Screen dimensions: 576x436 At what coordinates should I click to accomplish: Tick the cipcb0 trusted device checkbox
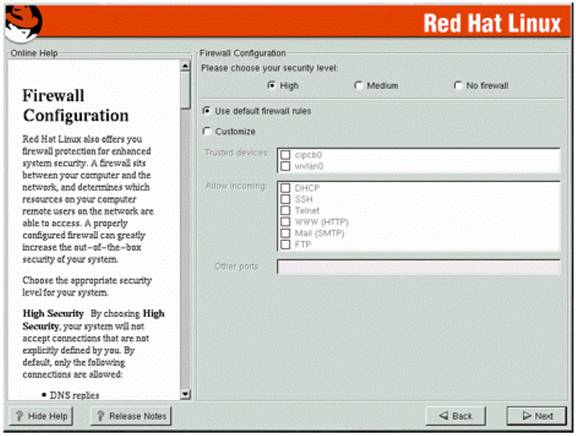pyautogui.click(x=285, y=155)
